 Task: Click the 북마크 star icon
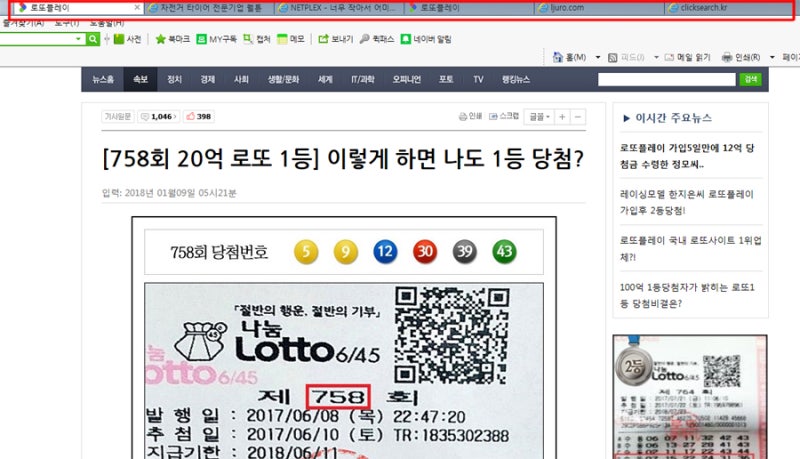coord(160,39)
